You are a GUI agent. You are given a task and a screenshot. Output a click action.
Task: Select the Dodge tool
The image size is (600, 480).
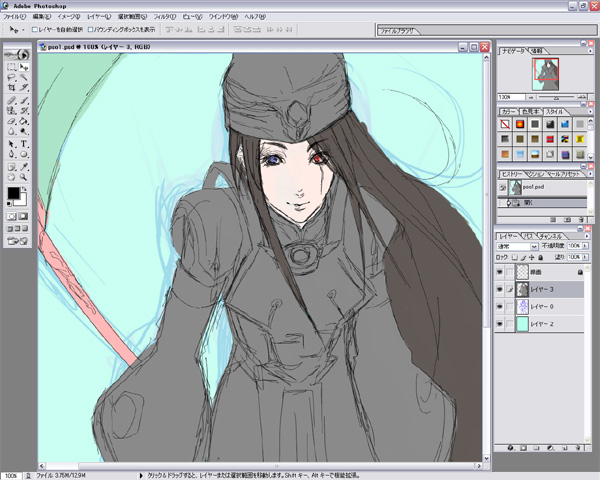24,131
